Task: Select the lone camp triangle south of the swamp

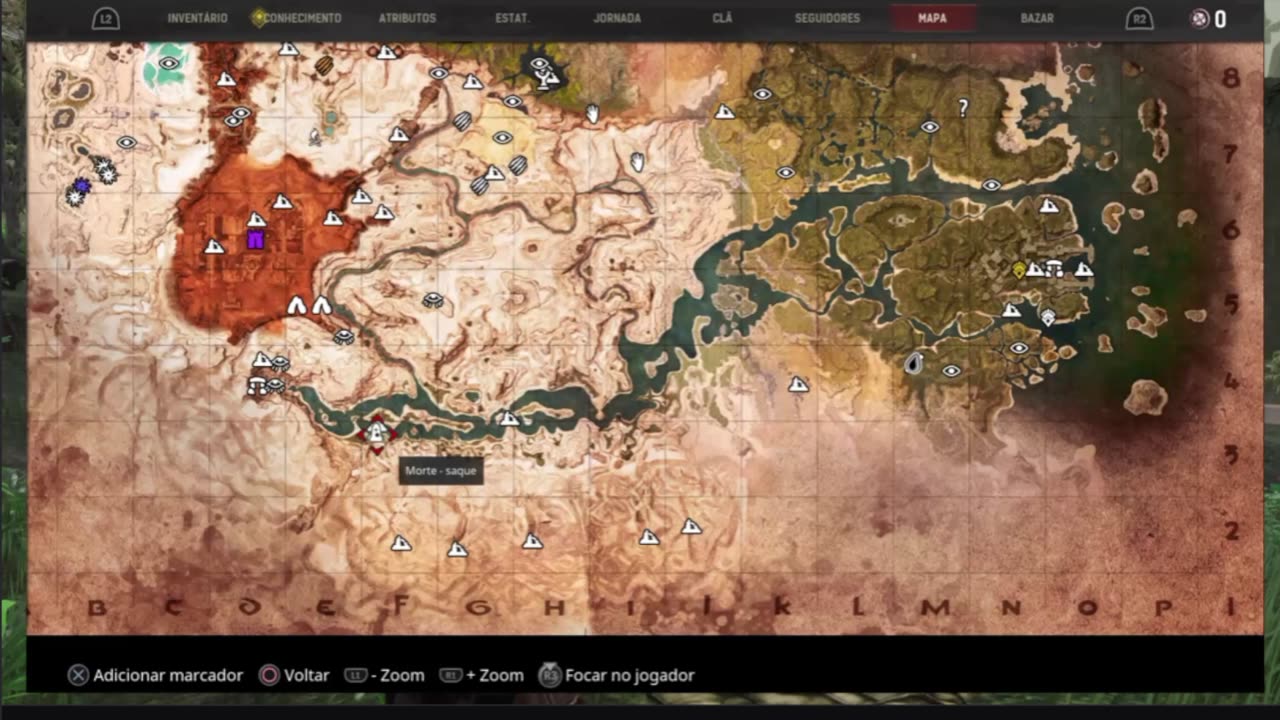Action: click(798, 384)
